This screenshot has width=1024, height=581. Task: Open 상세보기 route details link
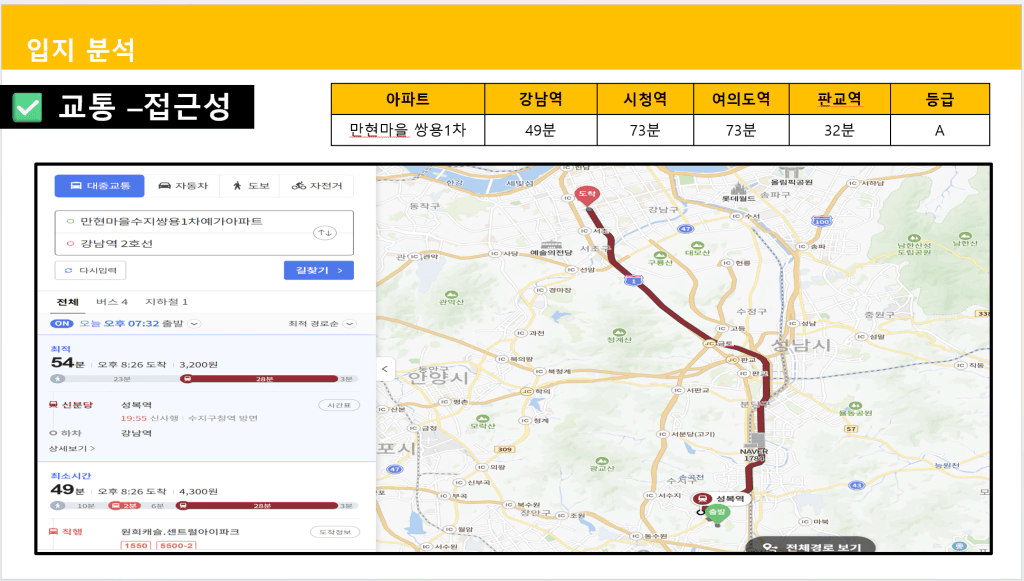click(72, 448)
